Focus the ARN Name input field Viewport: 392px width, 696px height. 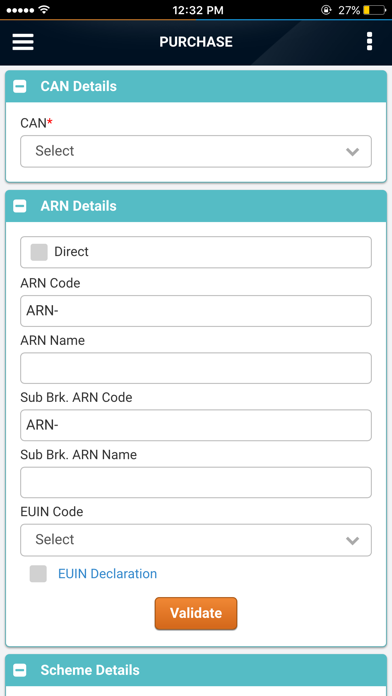click(196, 368)
